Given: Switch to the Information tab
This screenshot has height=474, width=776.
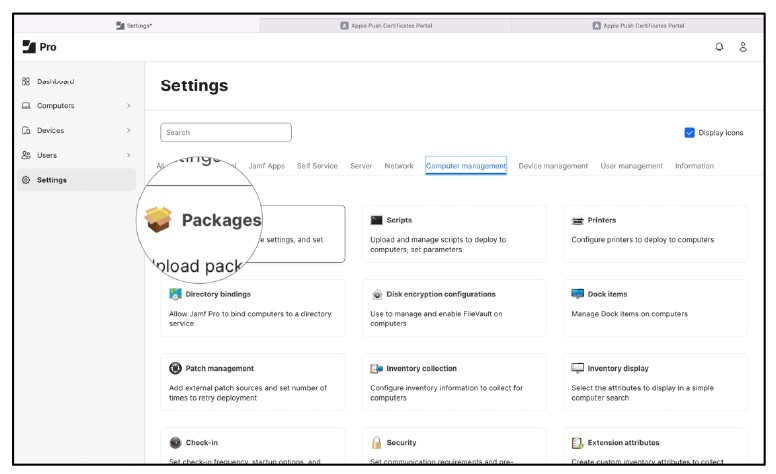Looking at the screenshot, I should click(694, 166).
